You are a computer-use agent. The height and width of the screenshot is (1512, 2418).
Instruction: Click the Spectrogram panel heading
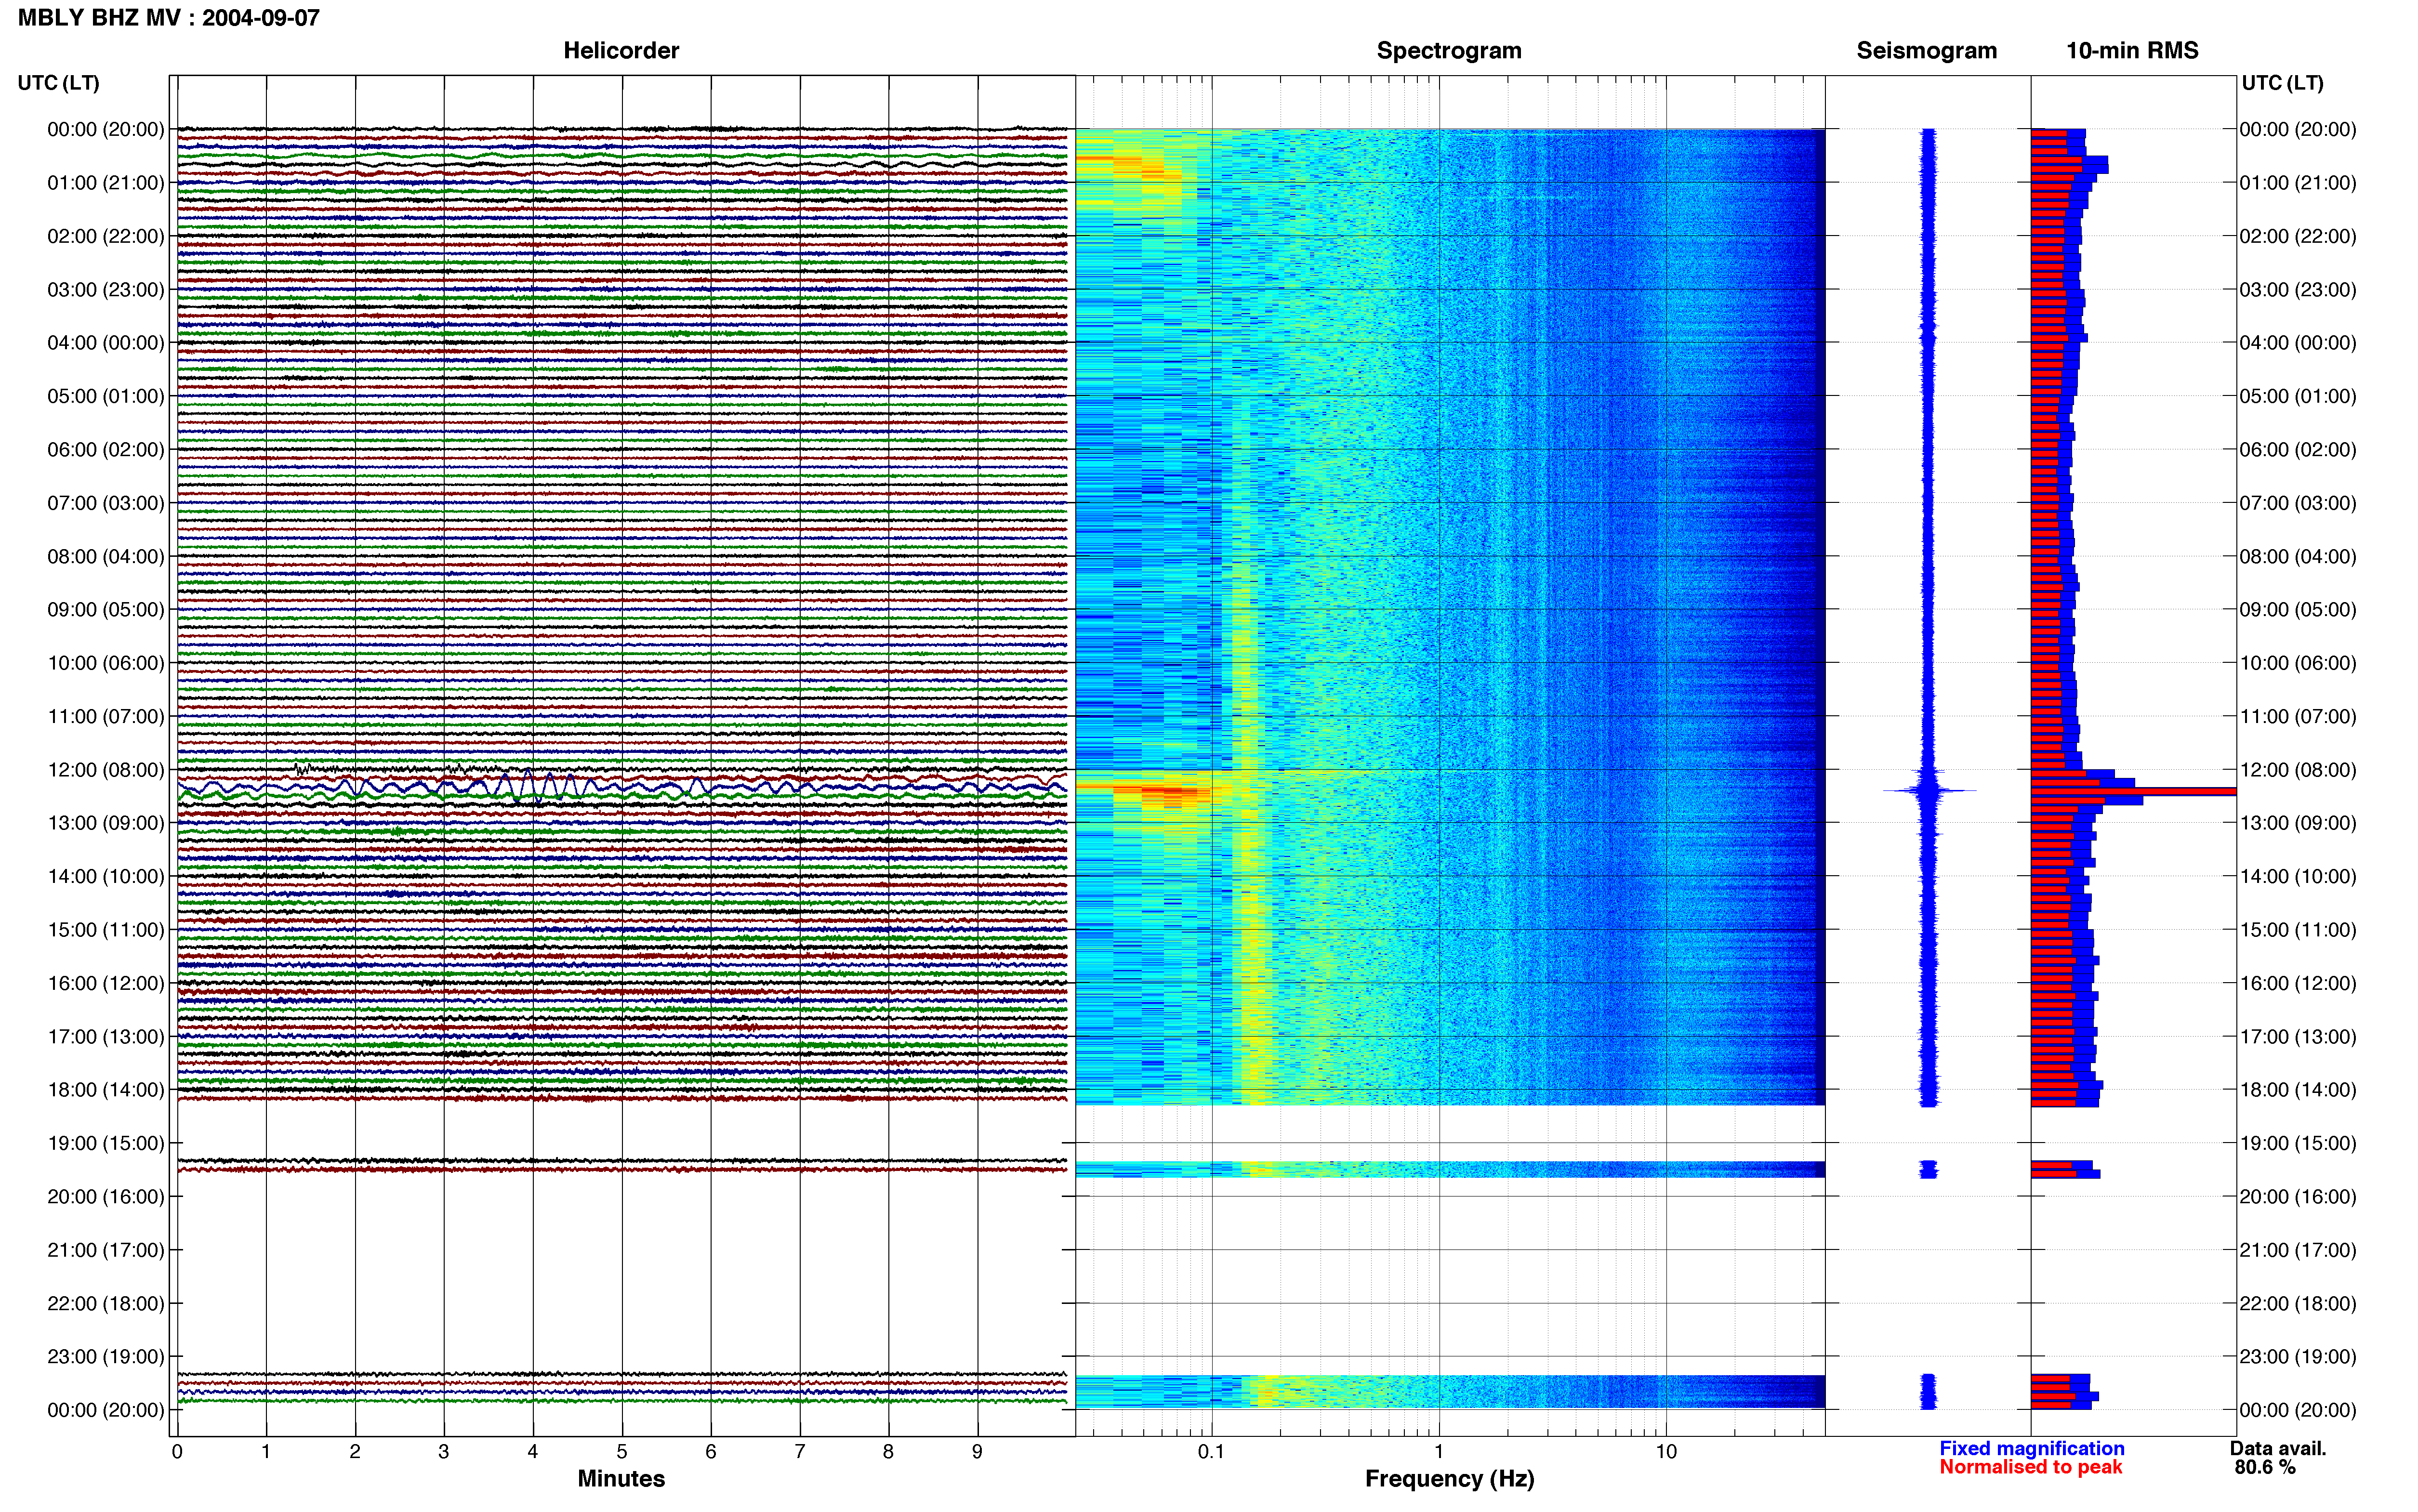click(x=1449, y=50)
